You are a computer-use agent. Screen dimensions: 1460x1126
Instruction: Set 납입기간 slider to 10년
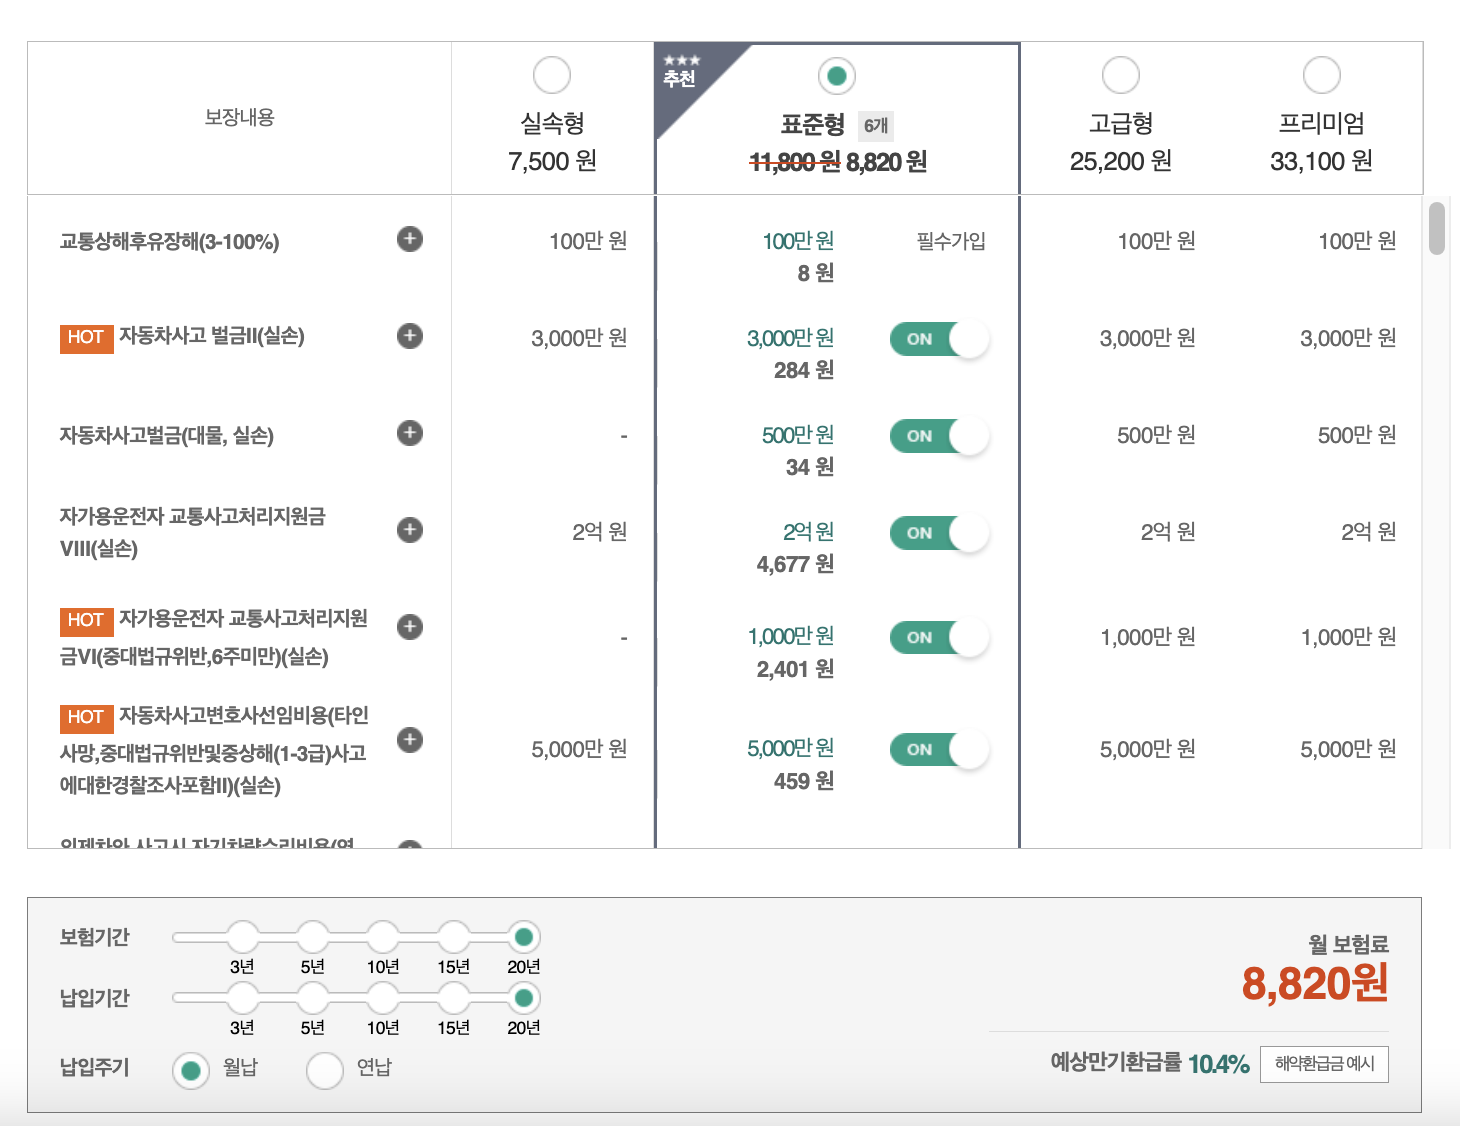pyautogui.click(x=383, y=998)
